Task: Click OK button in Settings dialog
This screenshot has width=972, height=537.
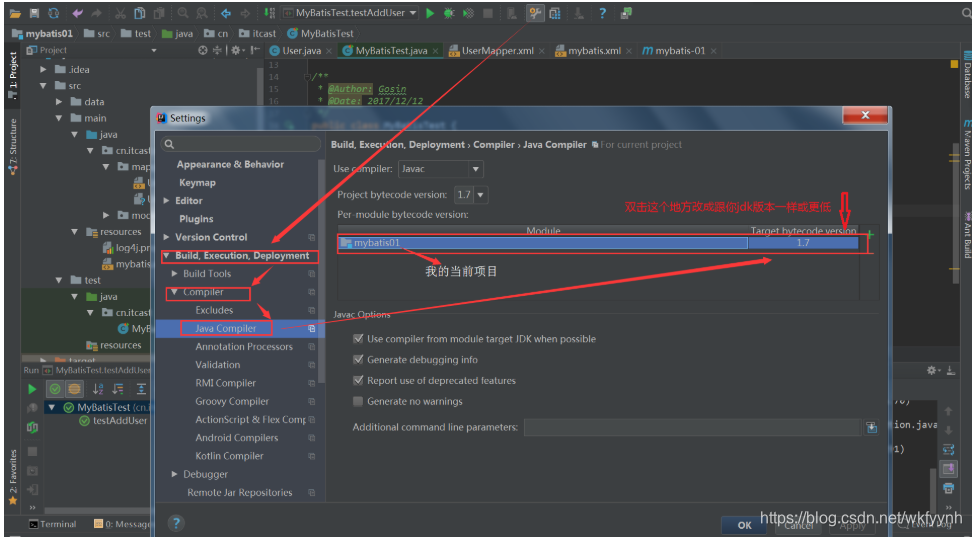Action: (x=744, y=525)
